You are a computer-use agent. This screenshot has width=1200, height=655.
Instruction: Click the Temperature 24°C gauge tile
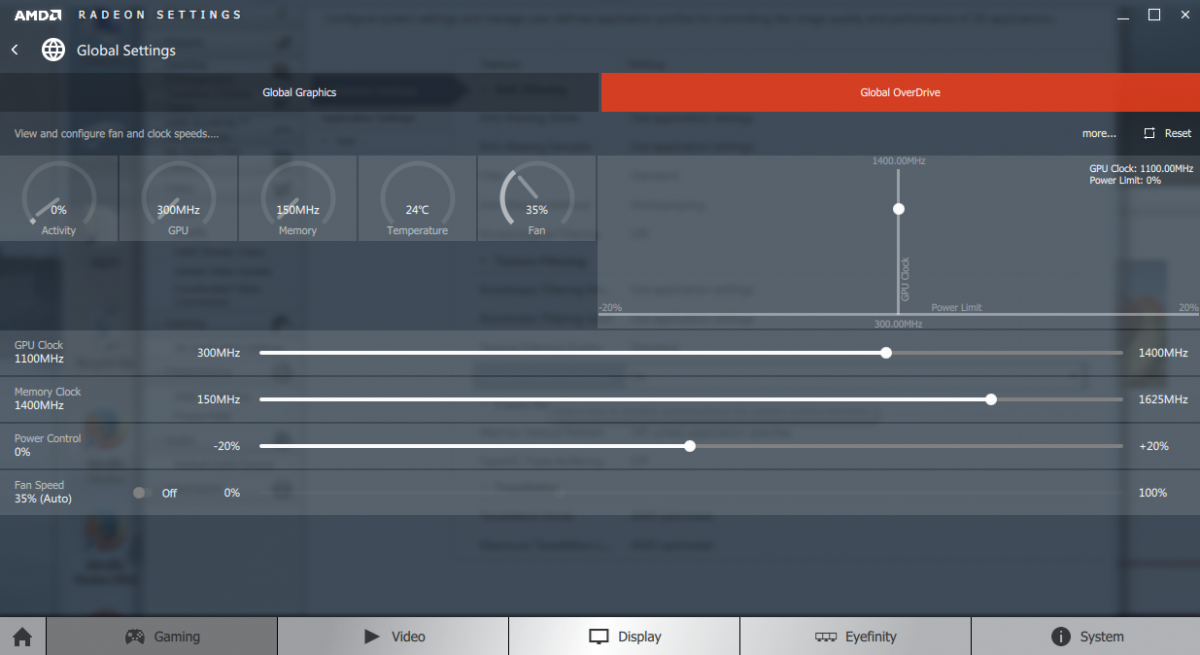tap(417, 198)
